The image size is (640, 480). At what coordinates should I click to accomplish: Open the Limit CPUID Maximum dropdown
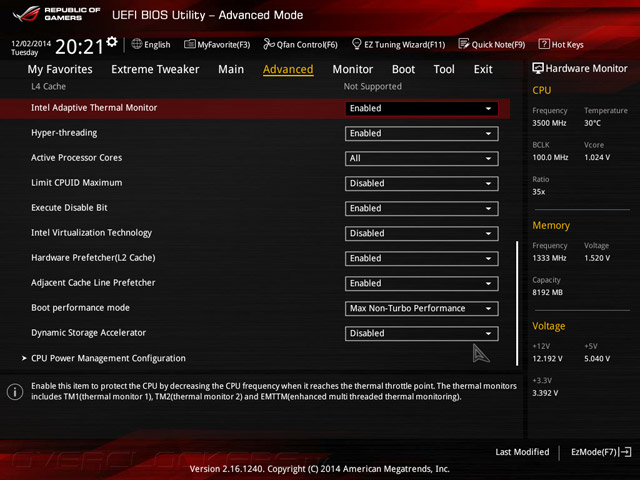pos(422,183)
